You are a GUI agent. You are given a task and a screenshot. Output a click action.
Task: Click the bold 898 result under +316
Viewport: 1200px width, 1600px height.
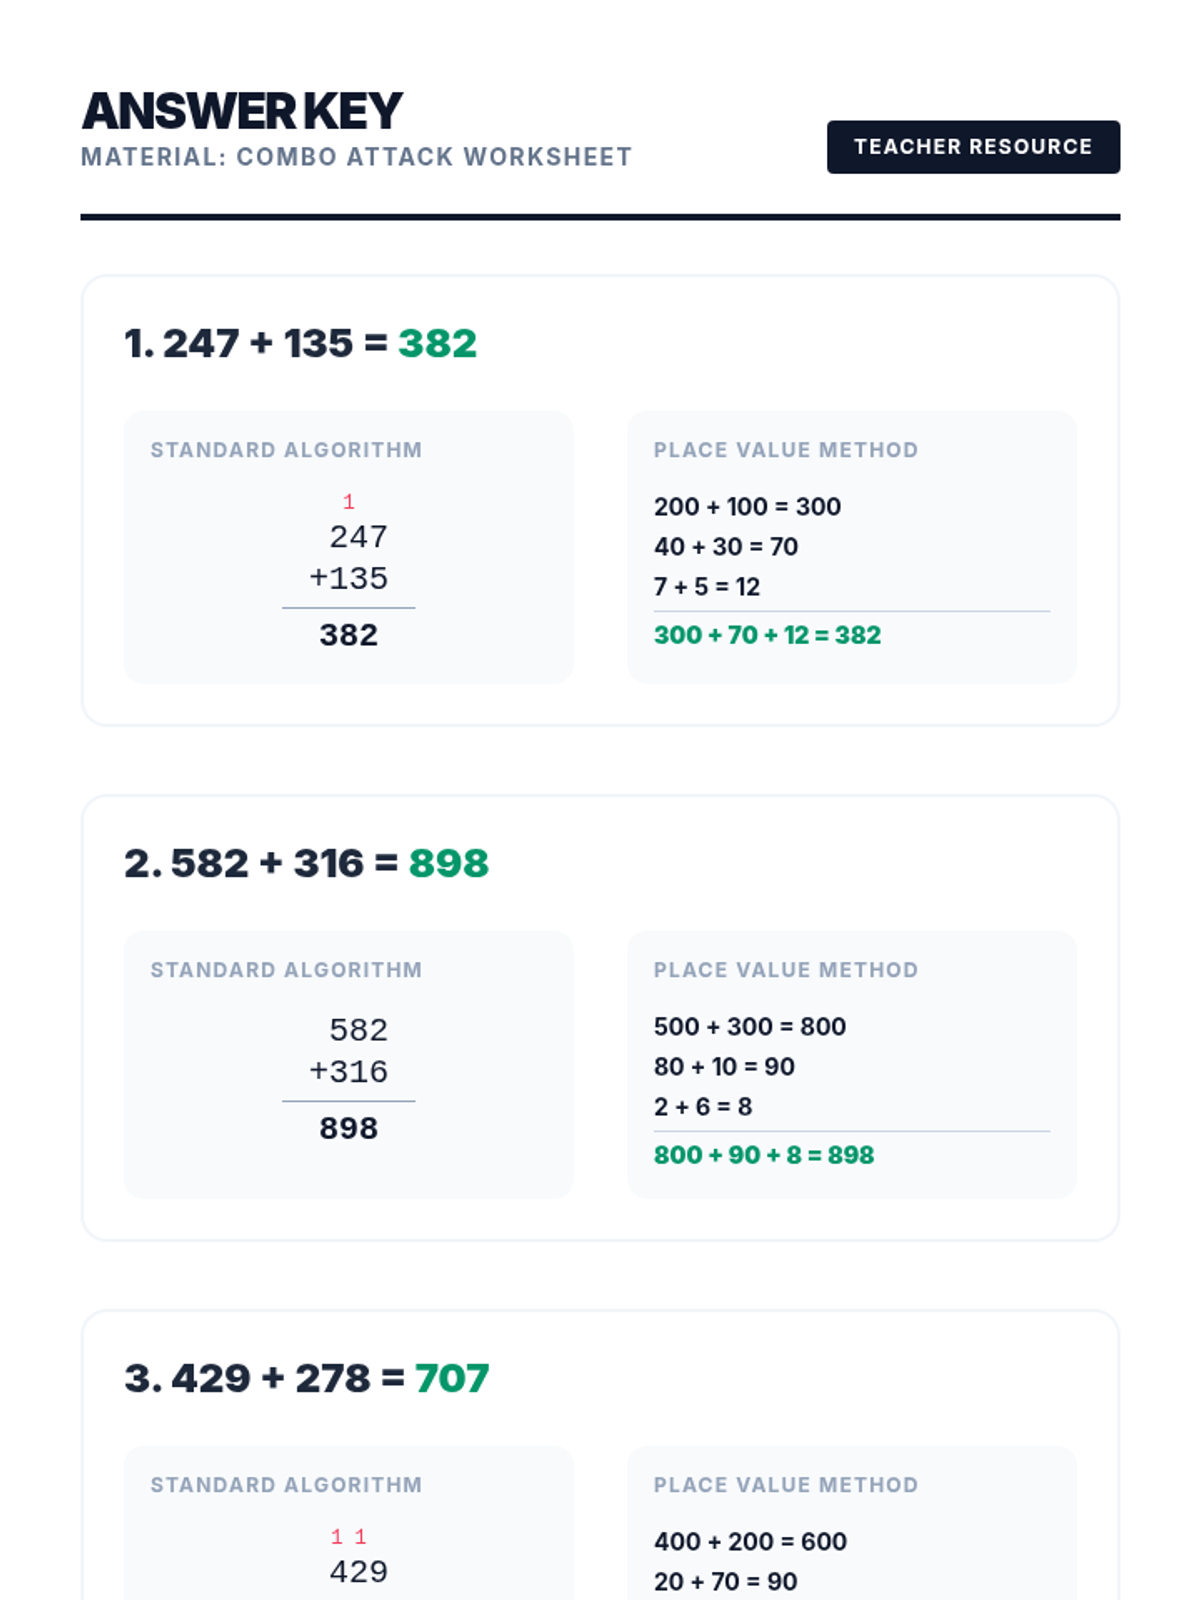348,1128
